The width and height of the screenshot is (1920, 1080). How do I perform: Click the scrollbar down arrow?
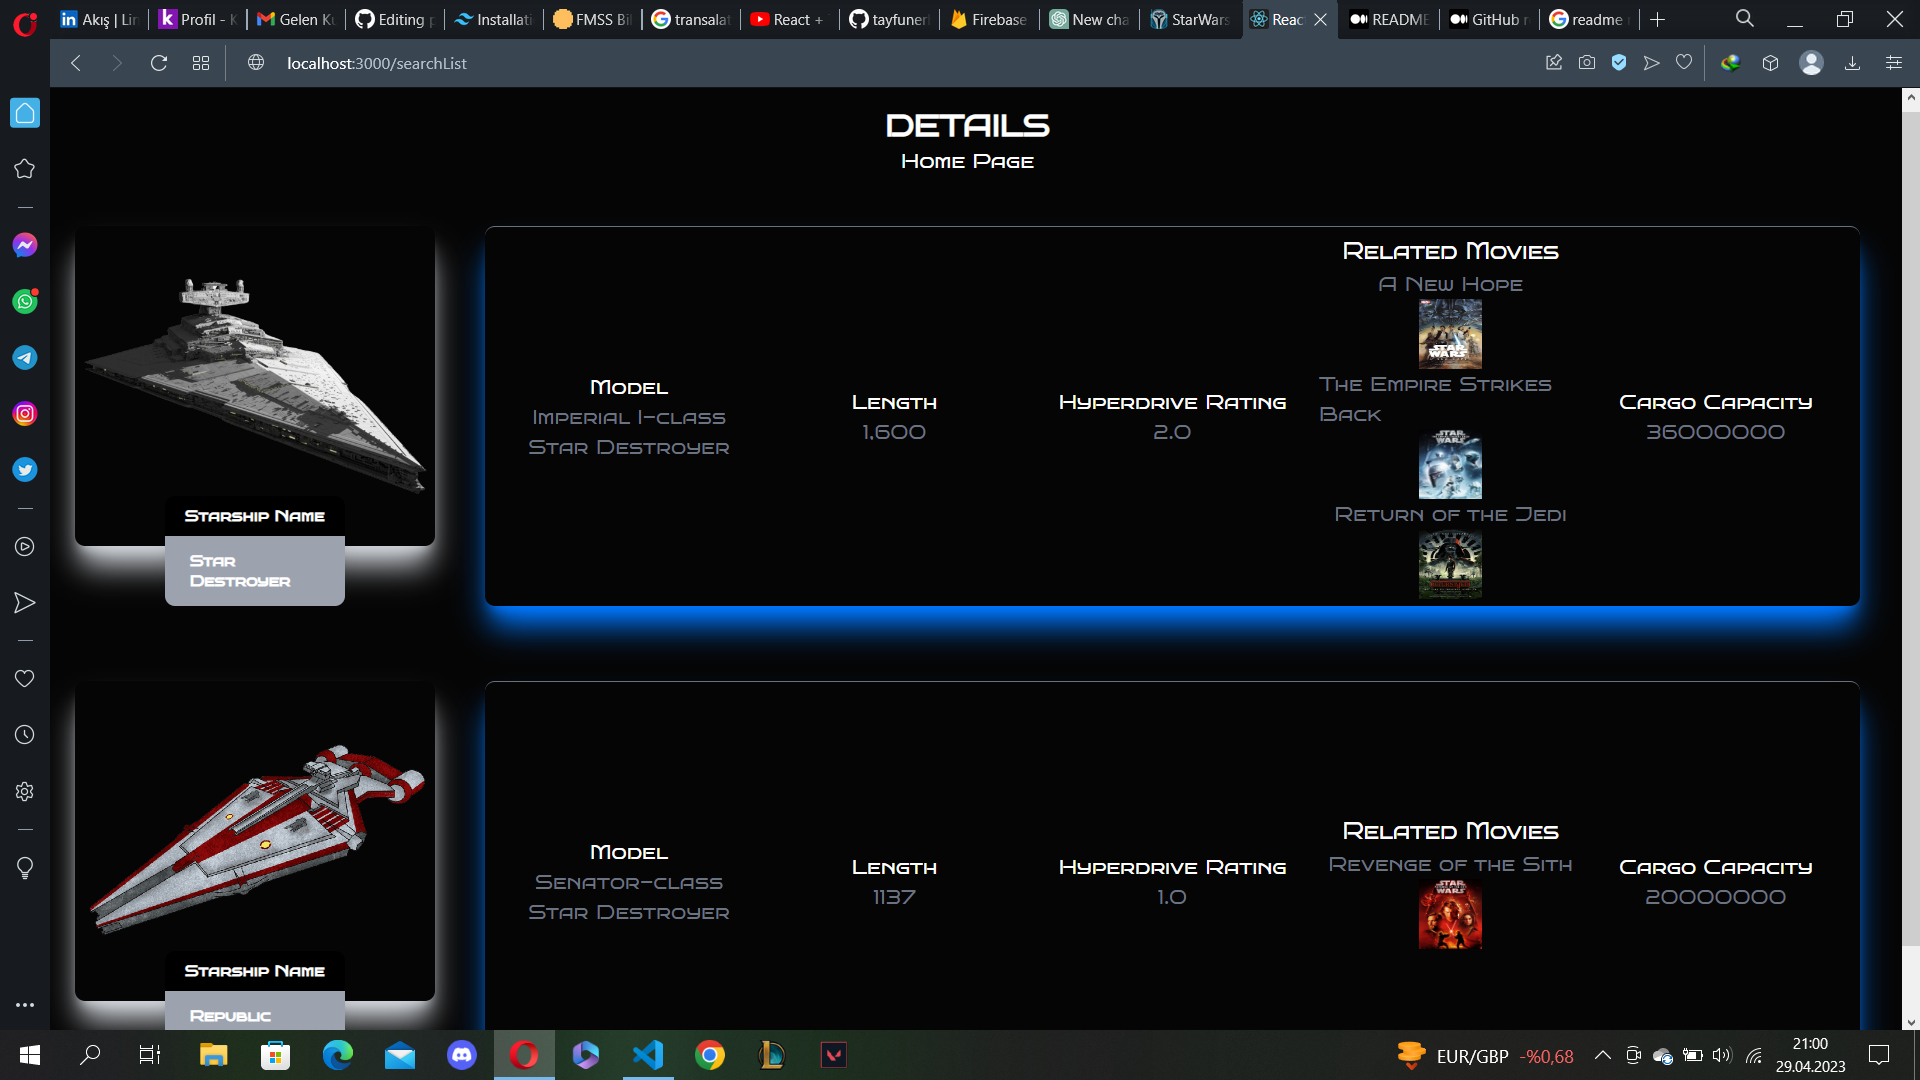tap(1911, 1022)
